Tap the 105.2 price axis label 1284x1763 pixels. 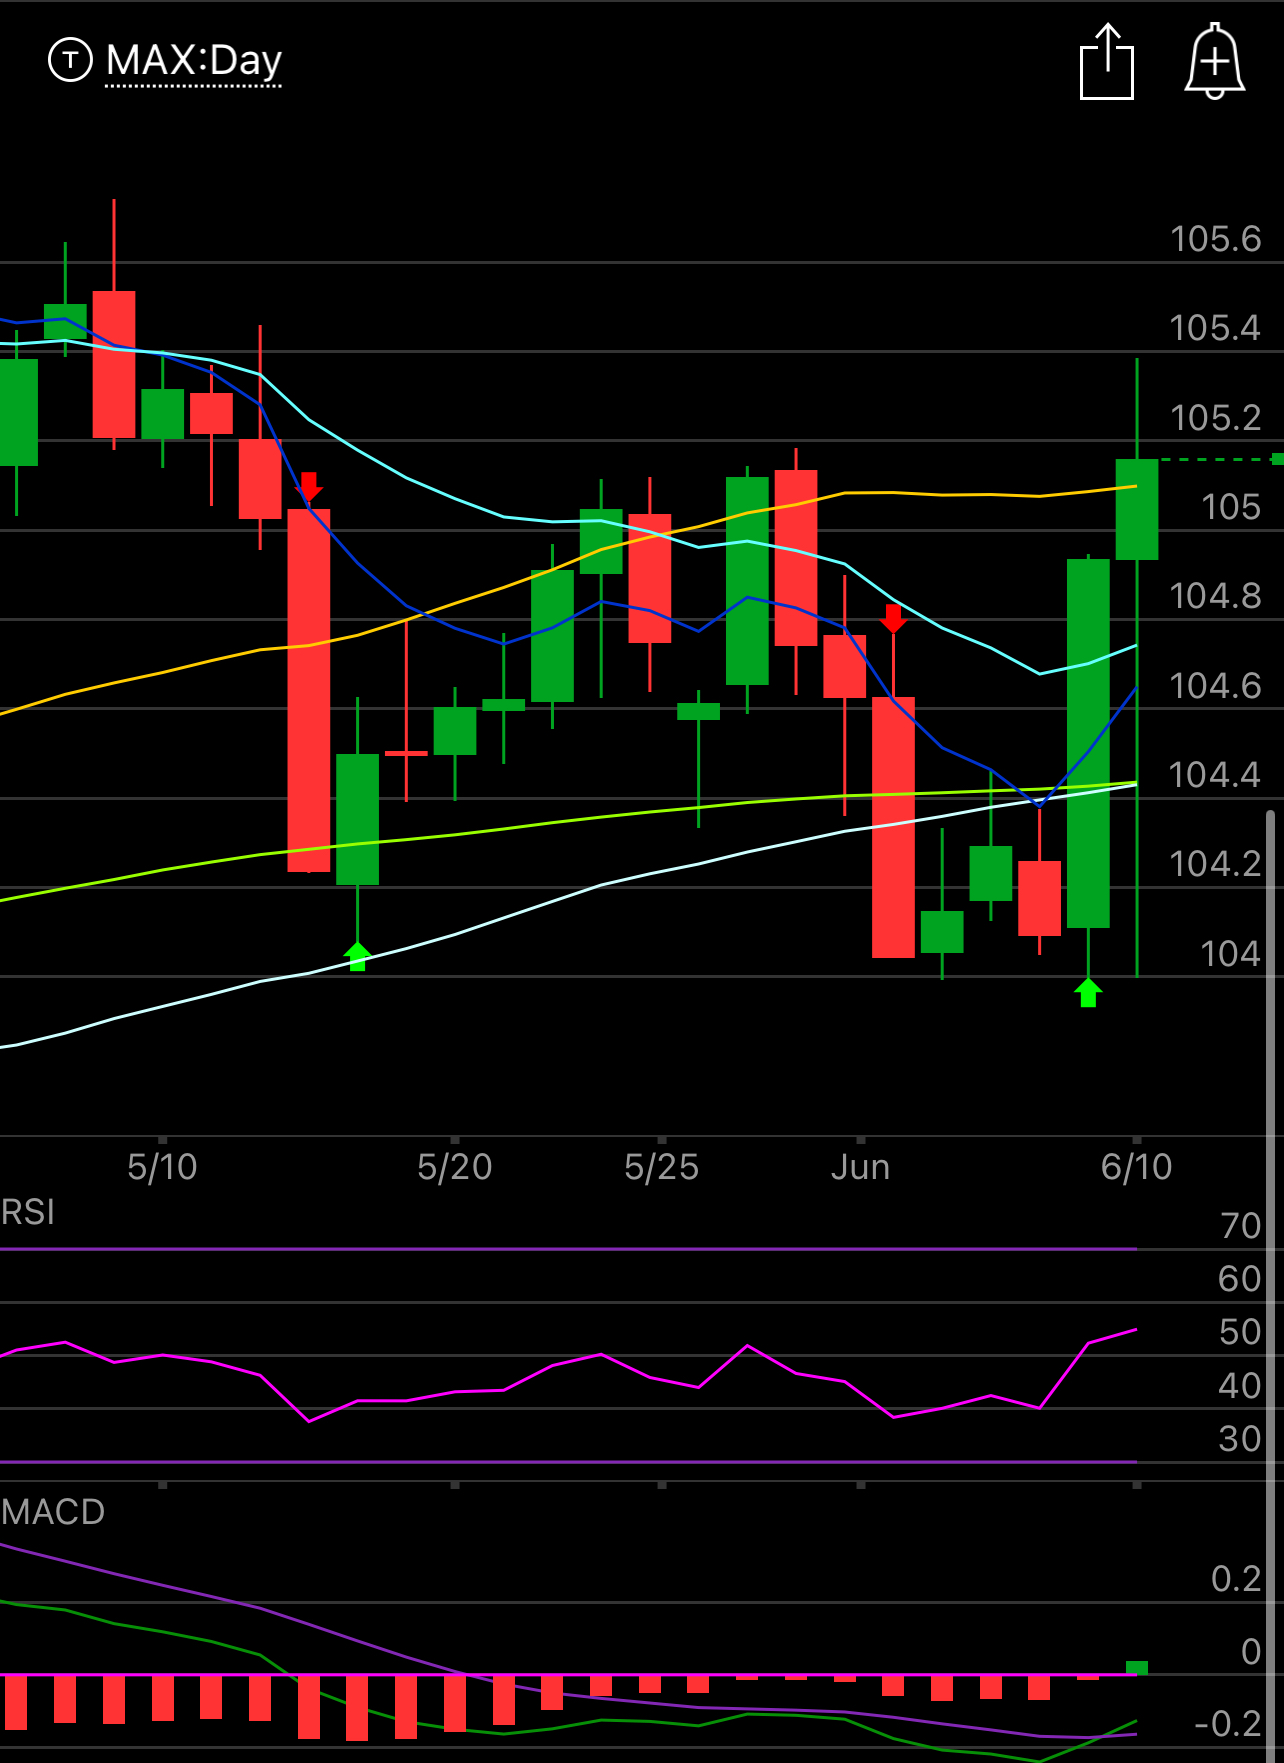point(1215,418)
